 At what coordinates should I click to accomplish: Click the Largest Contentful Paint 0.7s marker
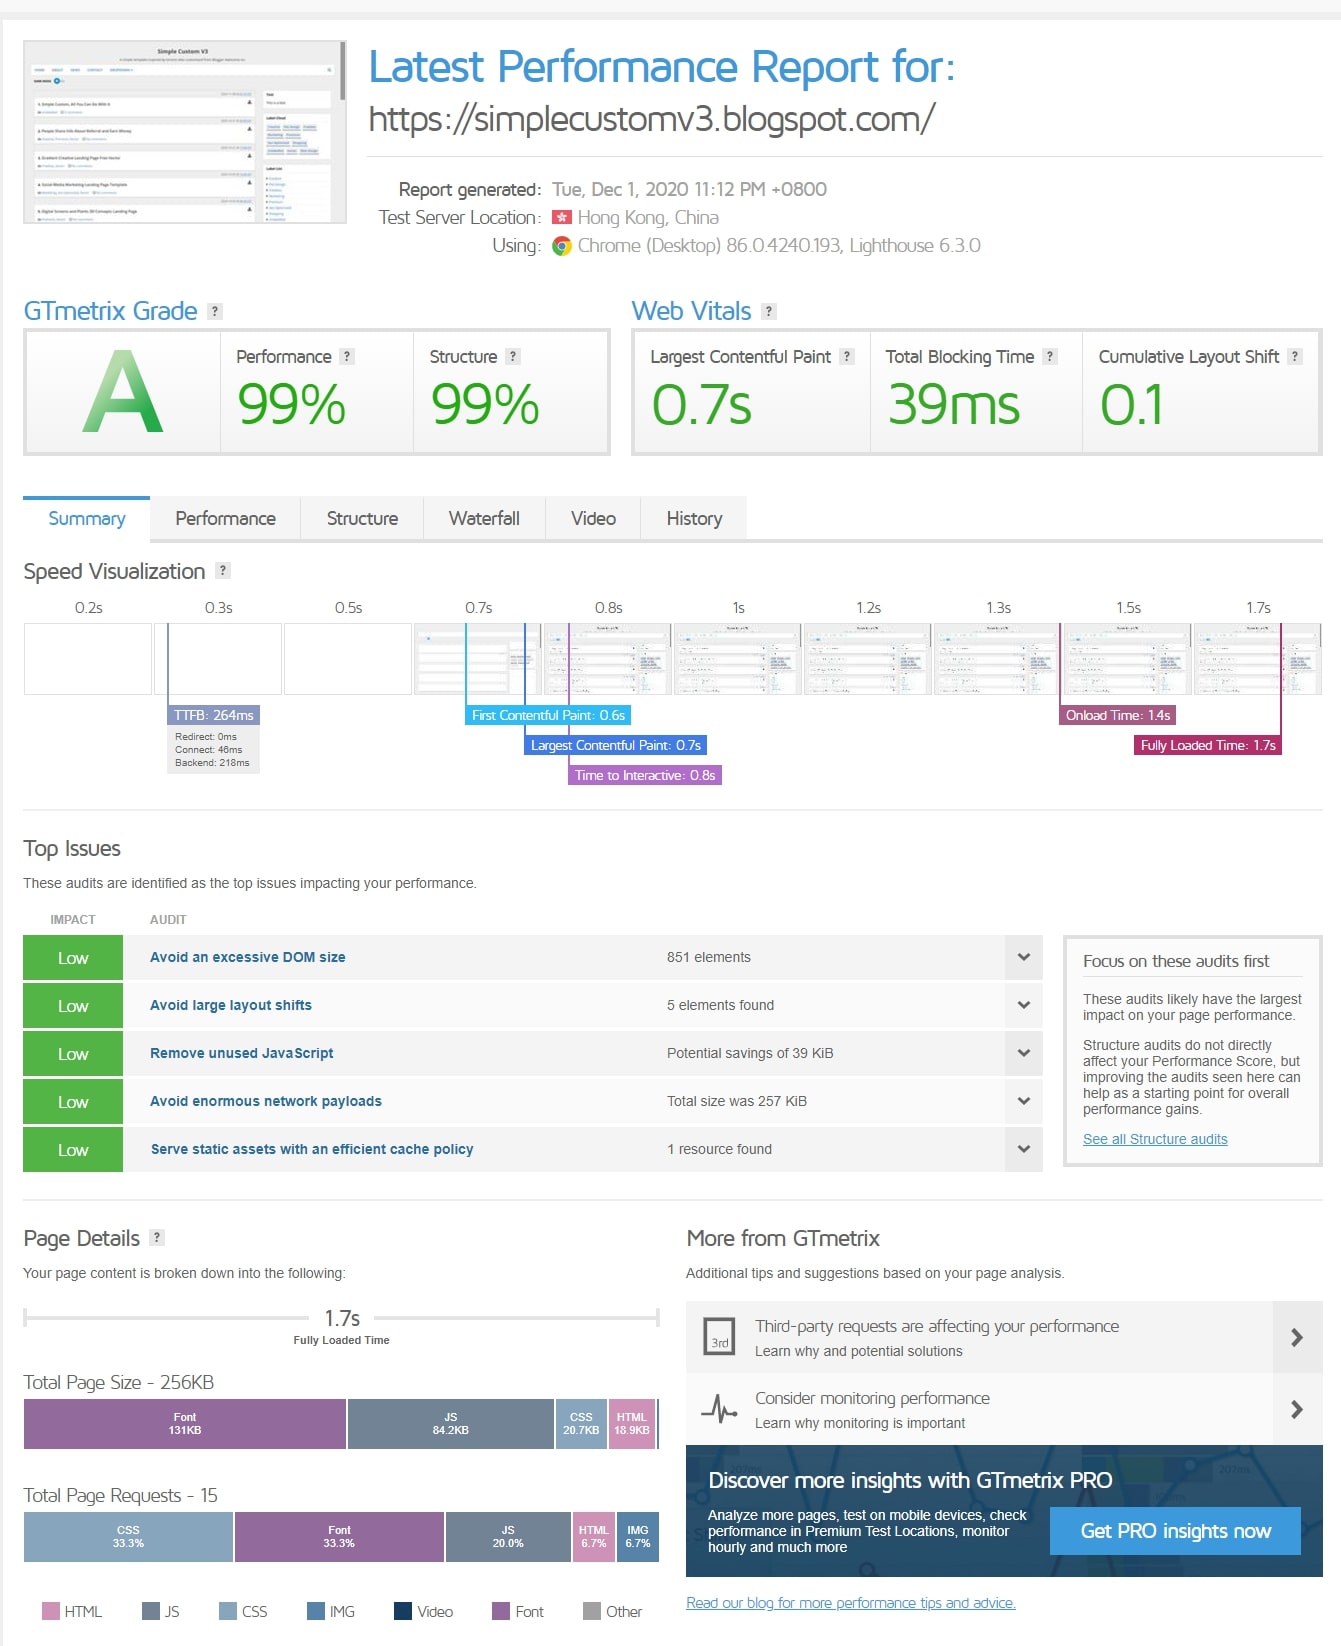tap(616, 745)
